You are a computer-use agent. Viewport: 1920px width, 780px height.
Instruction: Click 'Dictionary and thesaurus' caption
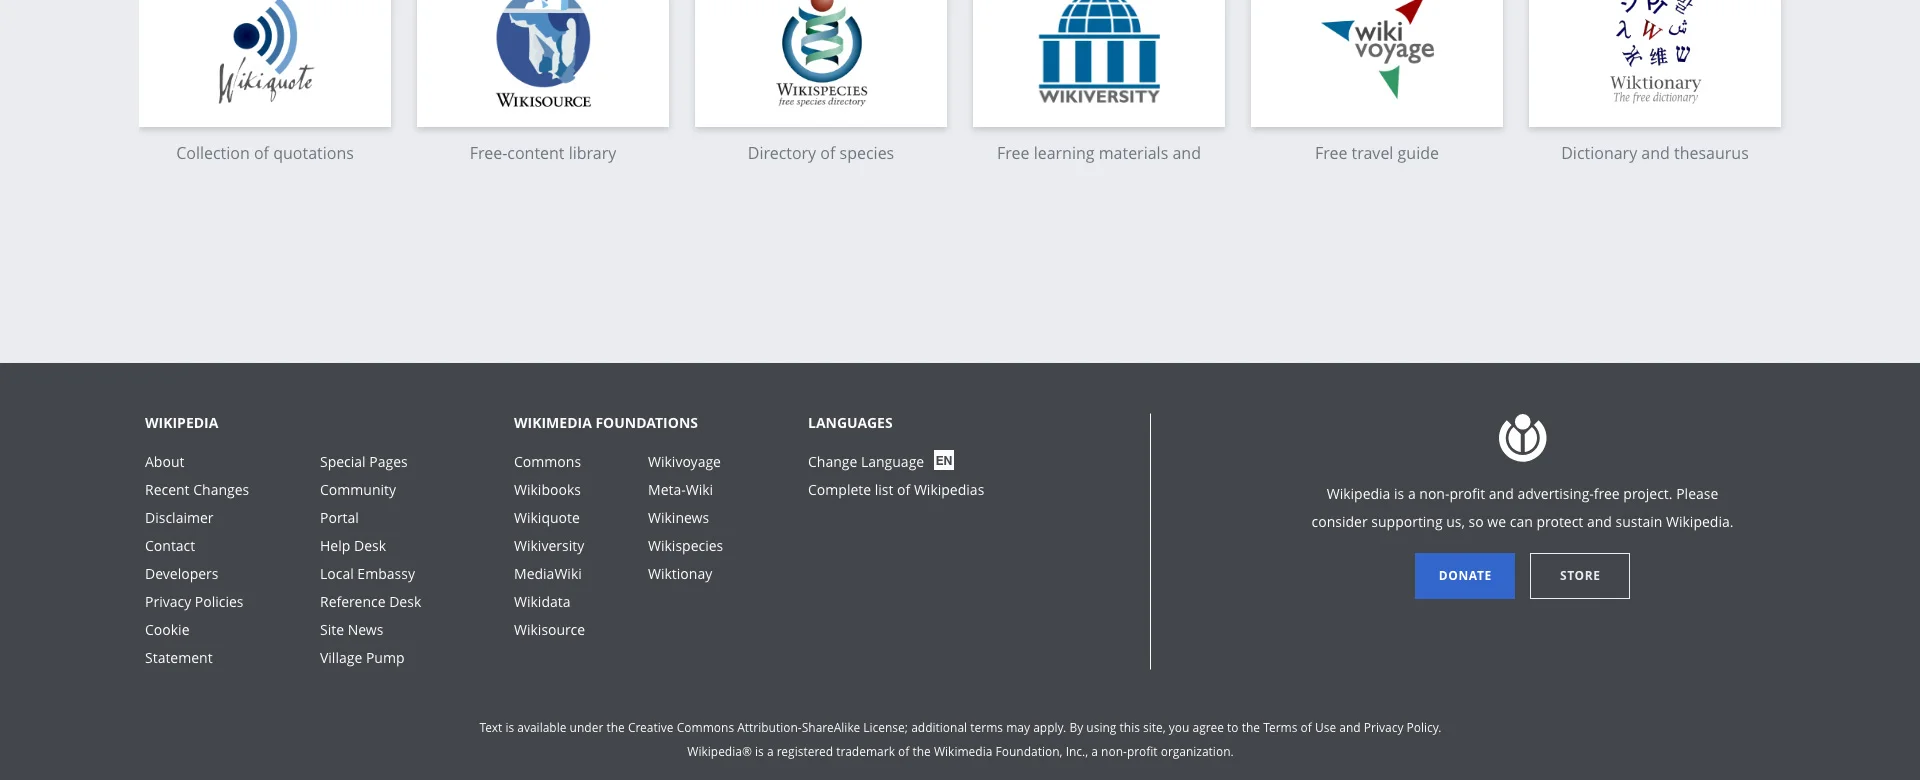[1655, 153]
